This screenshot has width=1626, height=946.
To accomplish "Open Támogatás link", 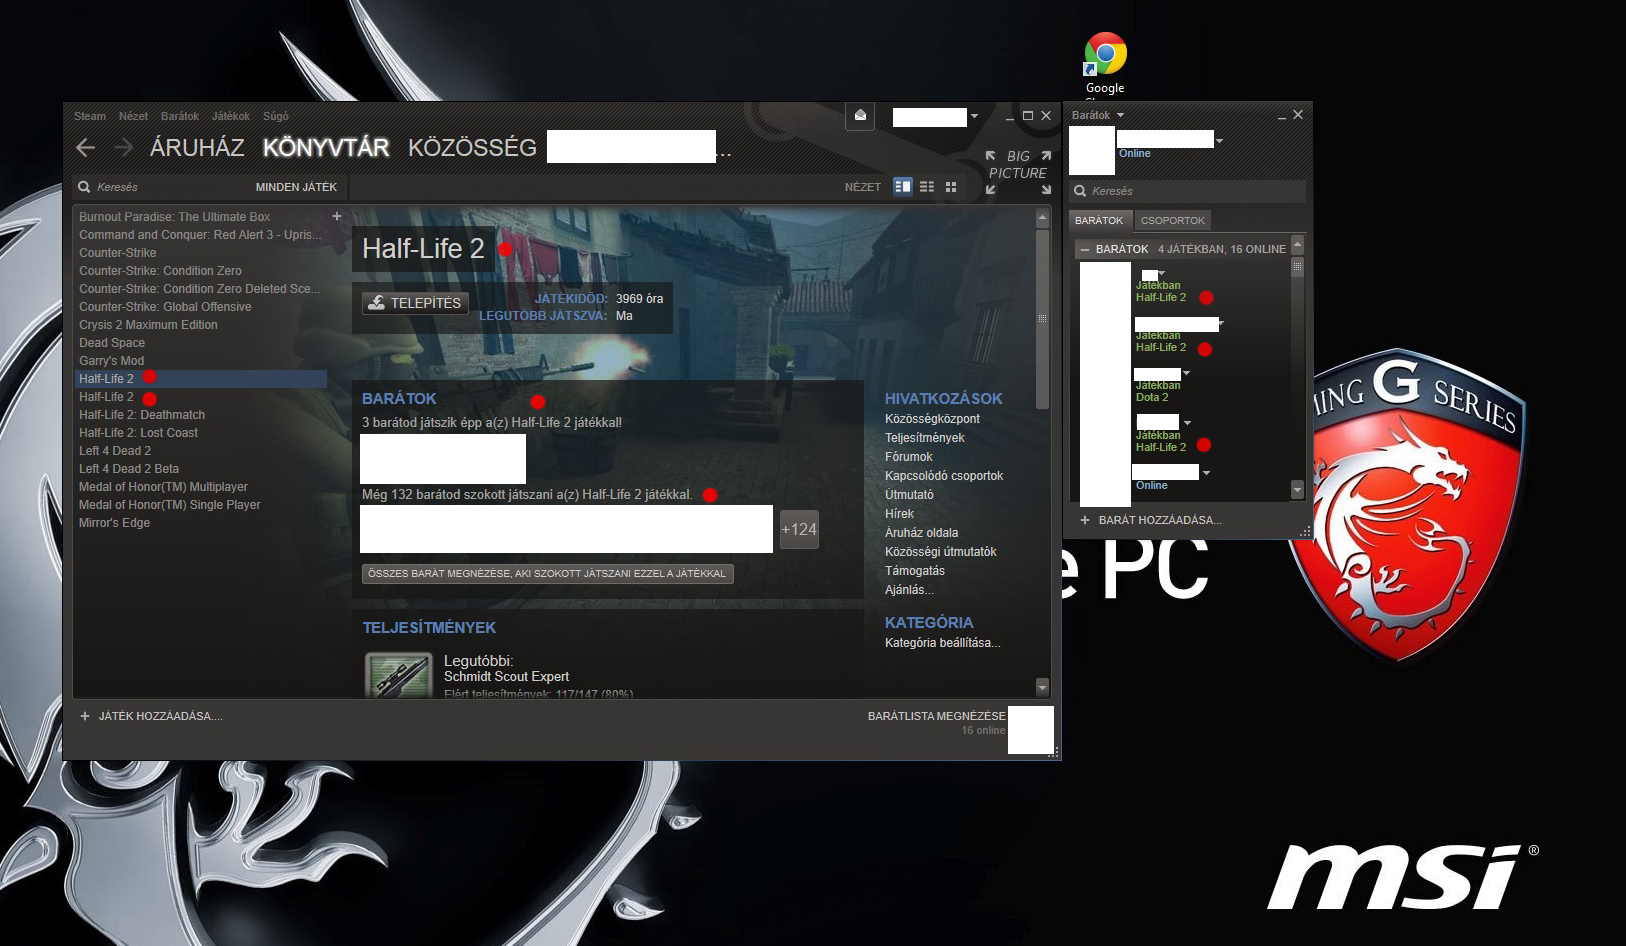I will [914, 571].
